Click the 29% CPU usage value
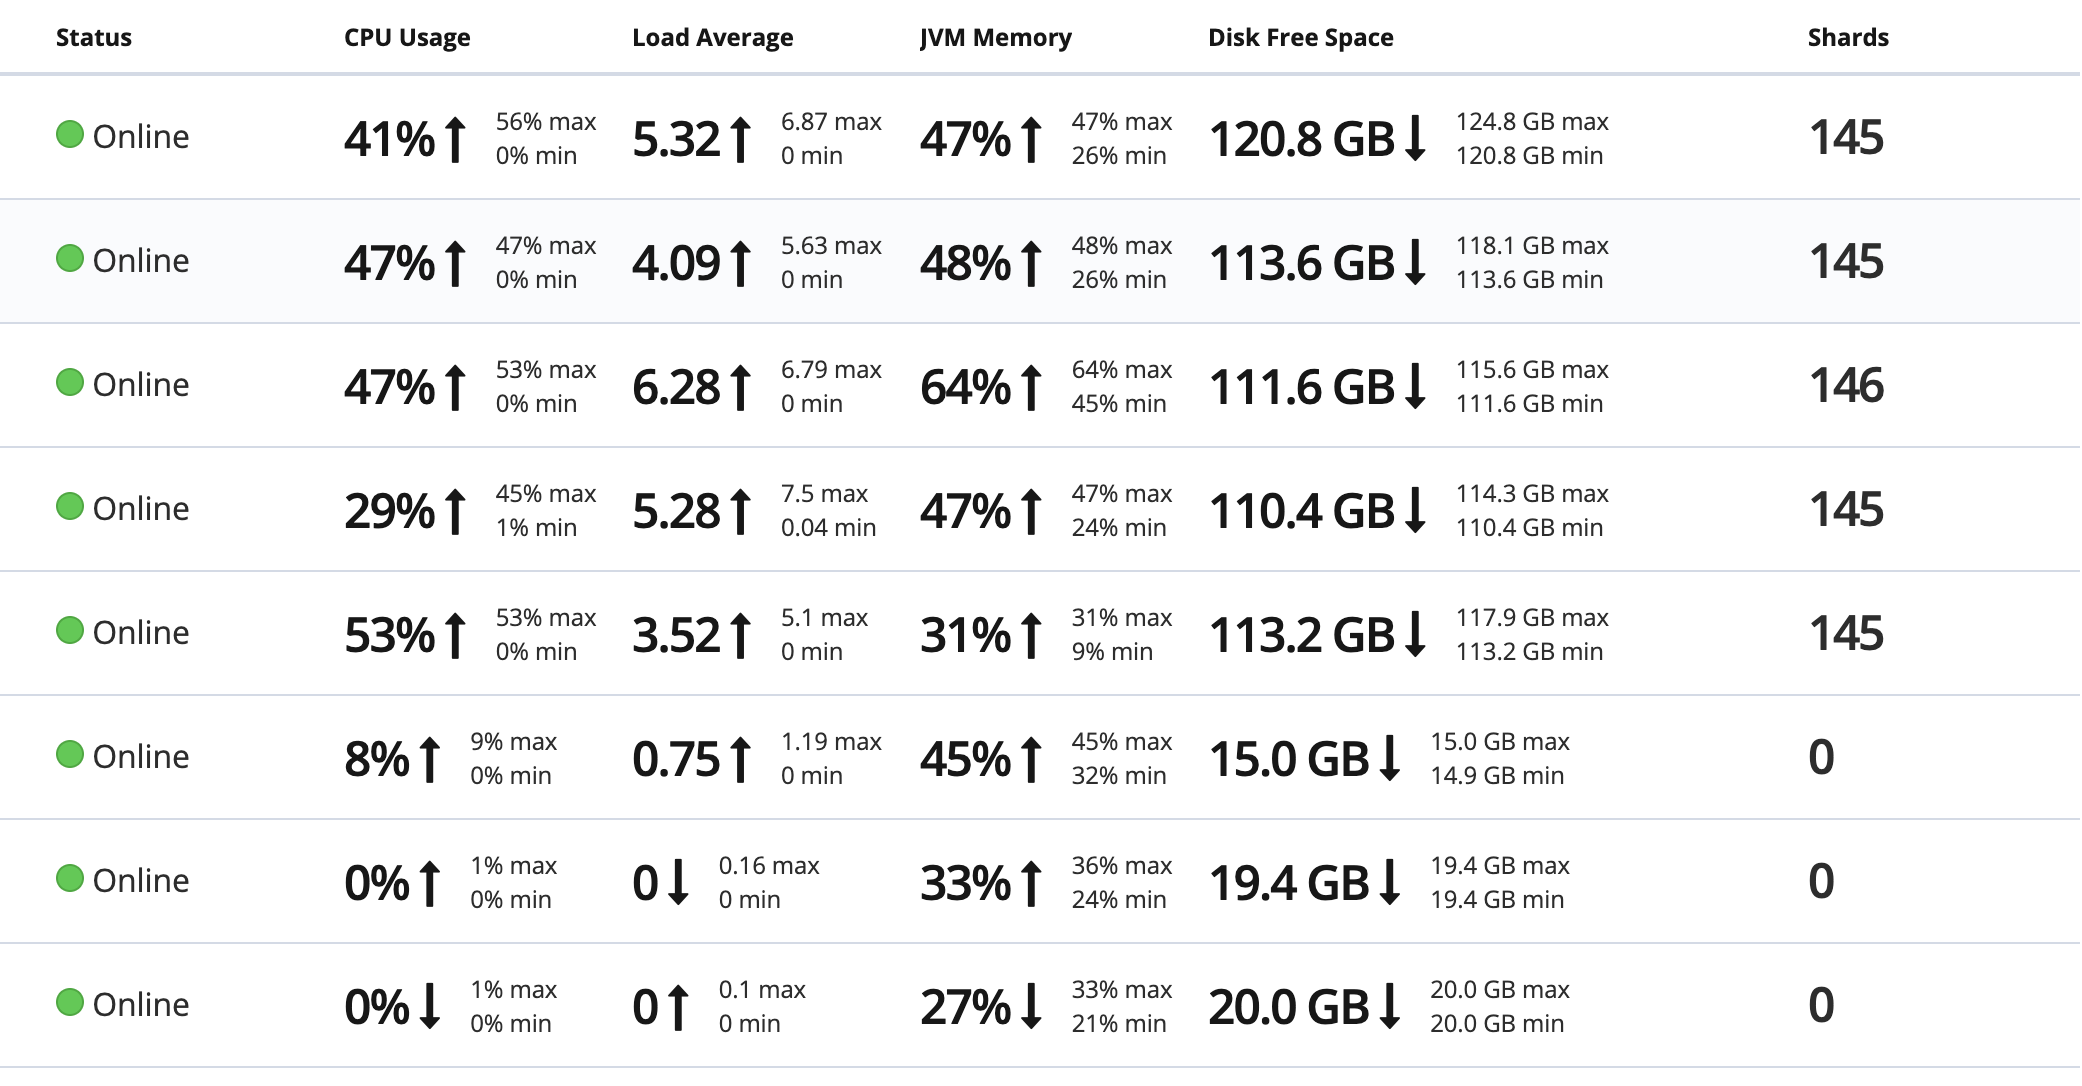This screenshot has height=1086, width=2082. [390, 511]
